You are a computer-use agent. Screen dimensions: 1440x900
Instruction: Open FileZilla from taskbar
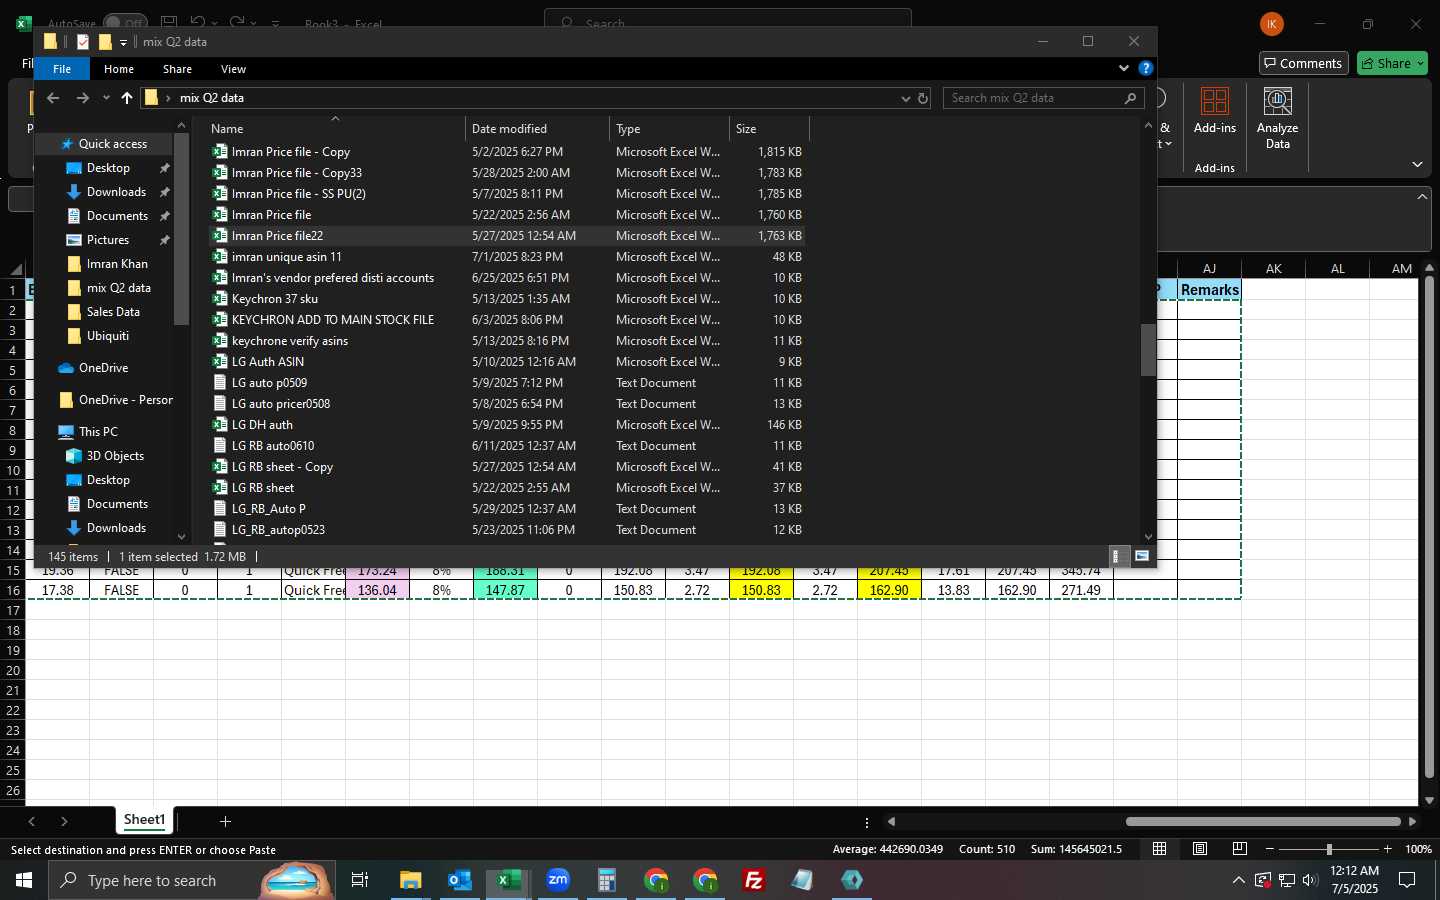coord(754,880)
